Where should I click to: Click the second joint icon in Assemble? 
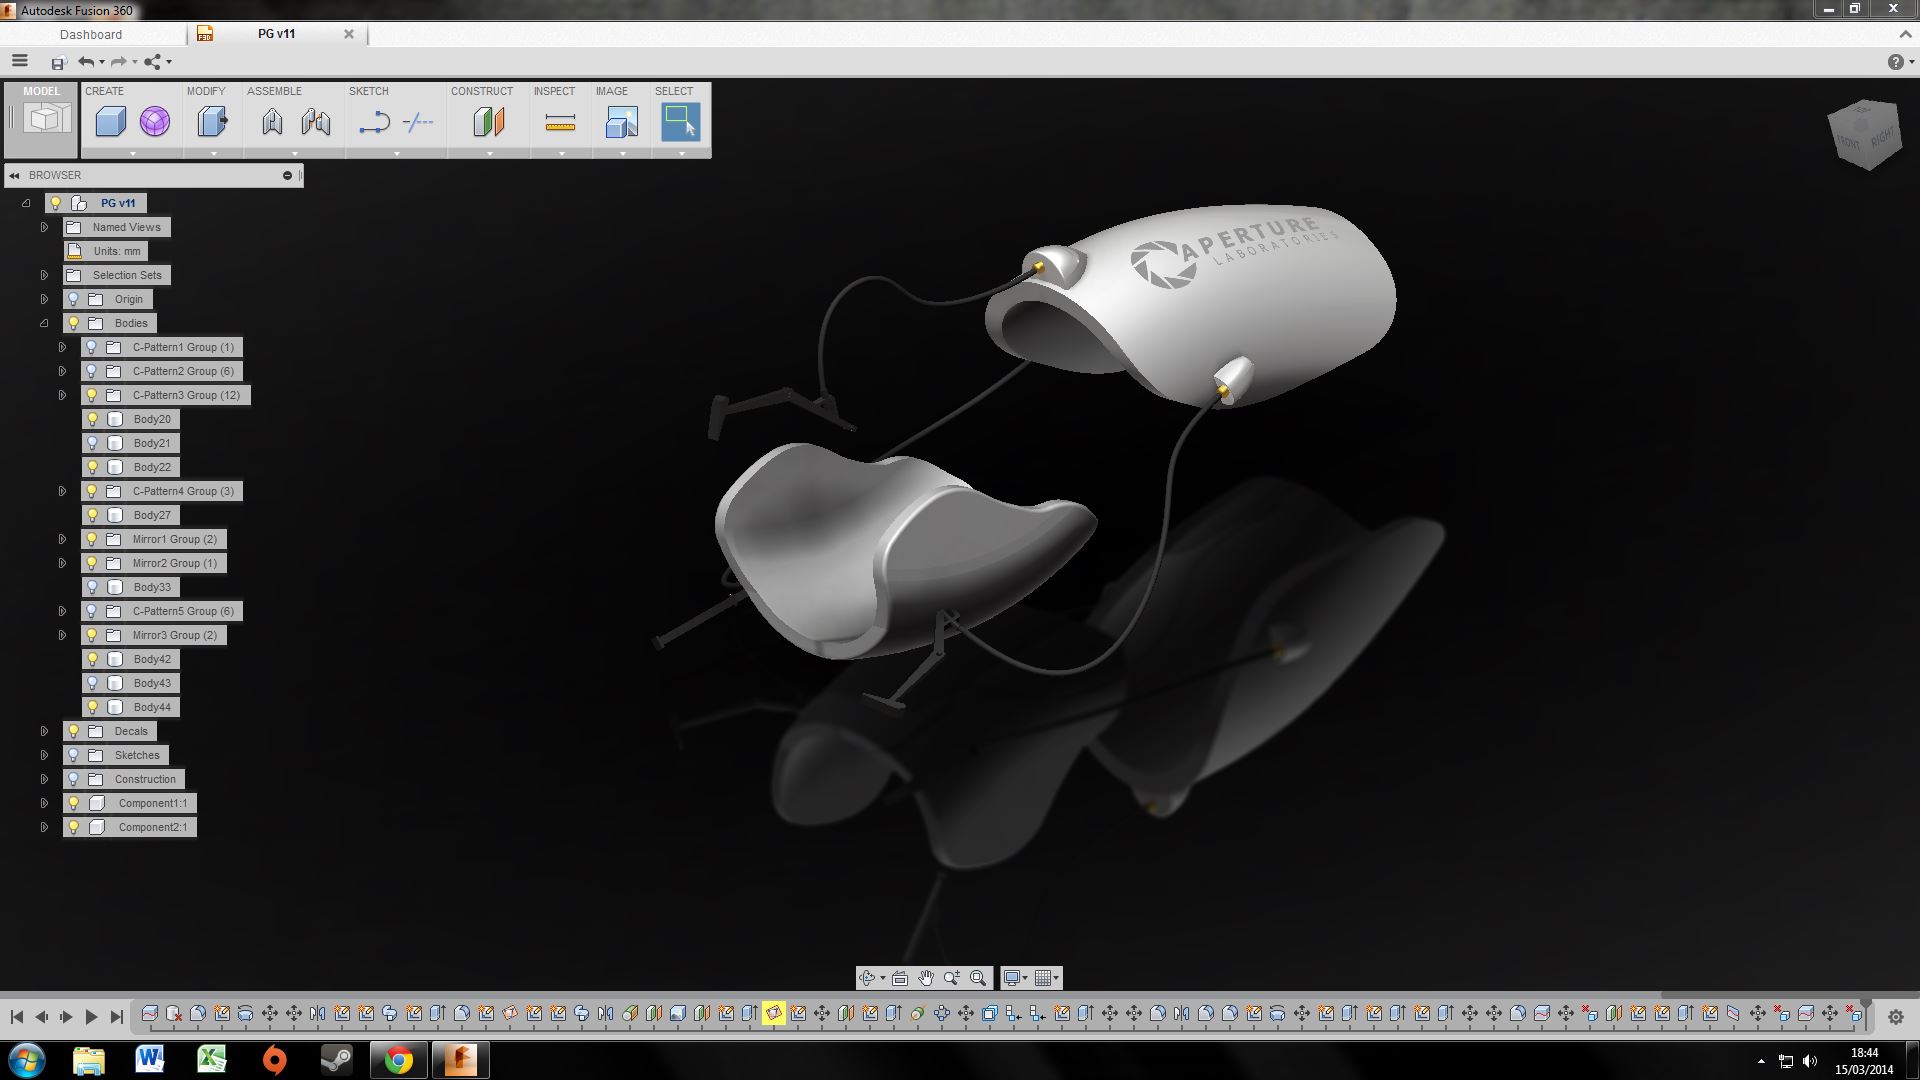(316, 122)
